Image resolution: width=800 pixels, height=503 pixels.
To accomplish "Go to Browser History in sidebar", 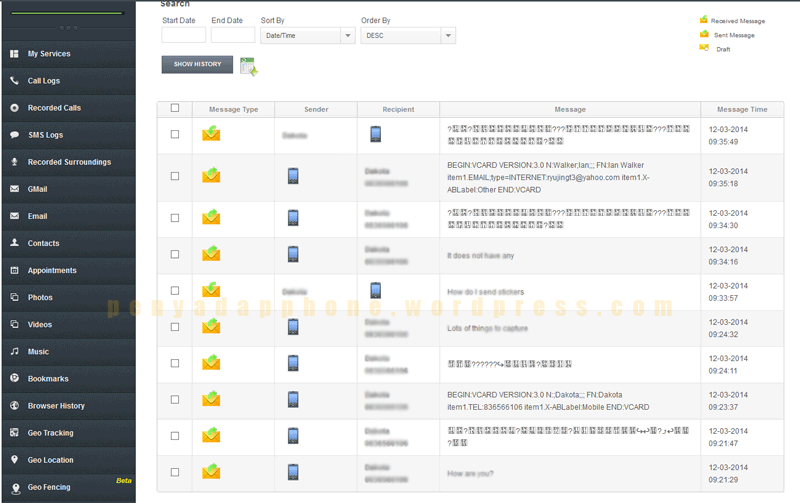I will pos(56,406).
